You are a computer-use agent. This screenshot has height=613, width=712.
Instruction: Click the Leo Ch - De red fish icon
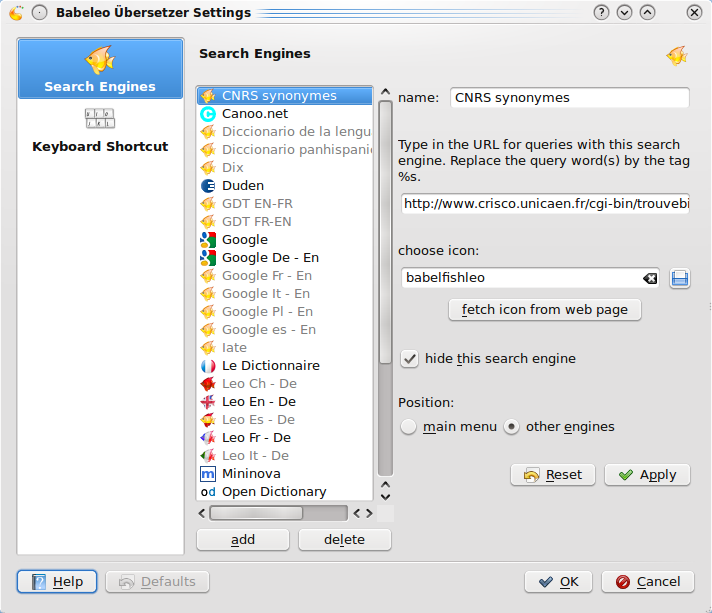pyautogui.click(x=208, y=384)
